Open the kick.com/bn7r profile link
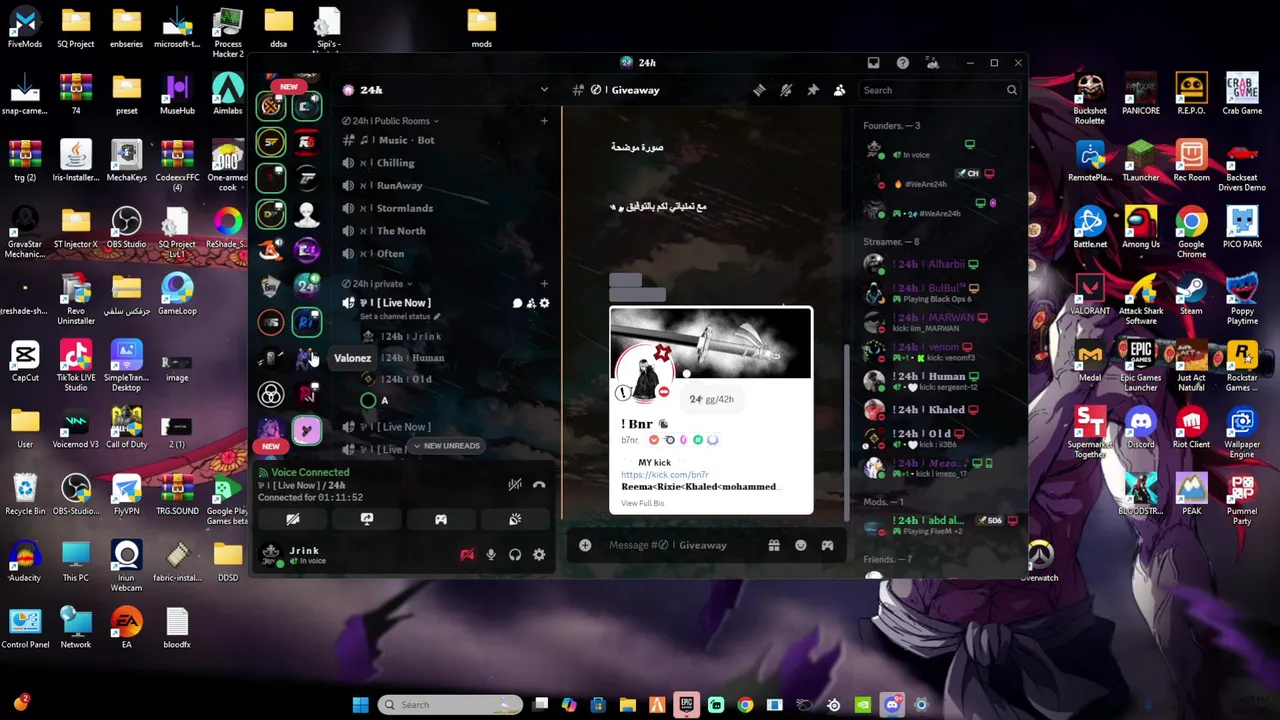Screen dimensions: 1280x720 (664, 475)
